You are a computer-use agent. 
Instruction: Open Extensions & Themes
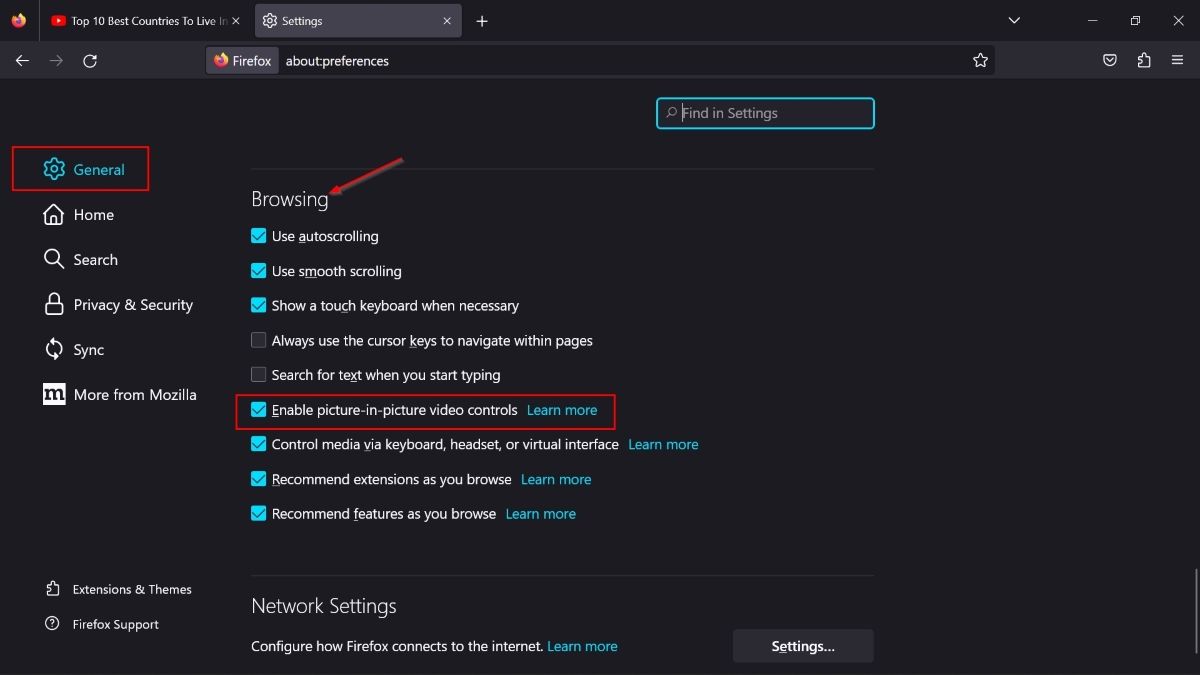tap(131, 589)
